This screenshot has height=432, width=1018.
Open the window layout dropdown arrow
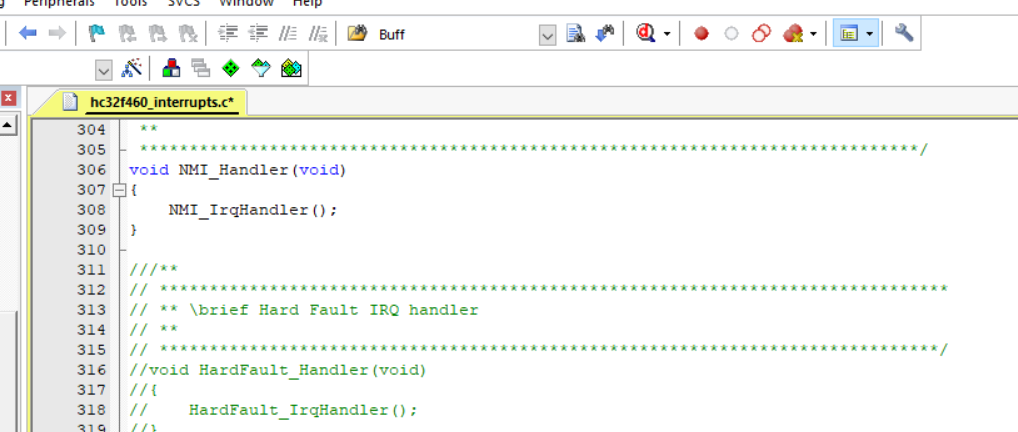(x=870, y=34)
